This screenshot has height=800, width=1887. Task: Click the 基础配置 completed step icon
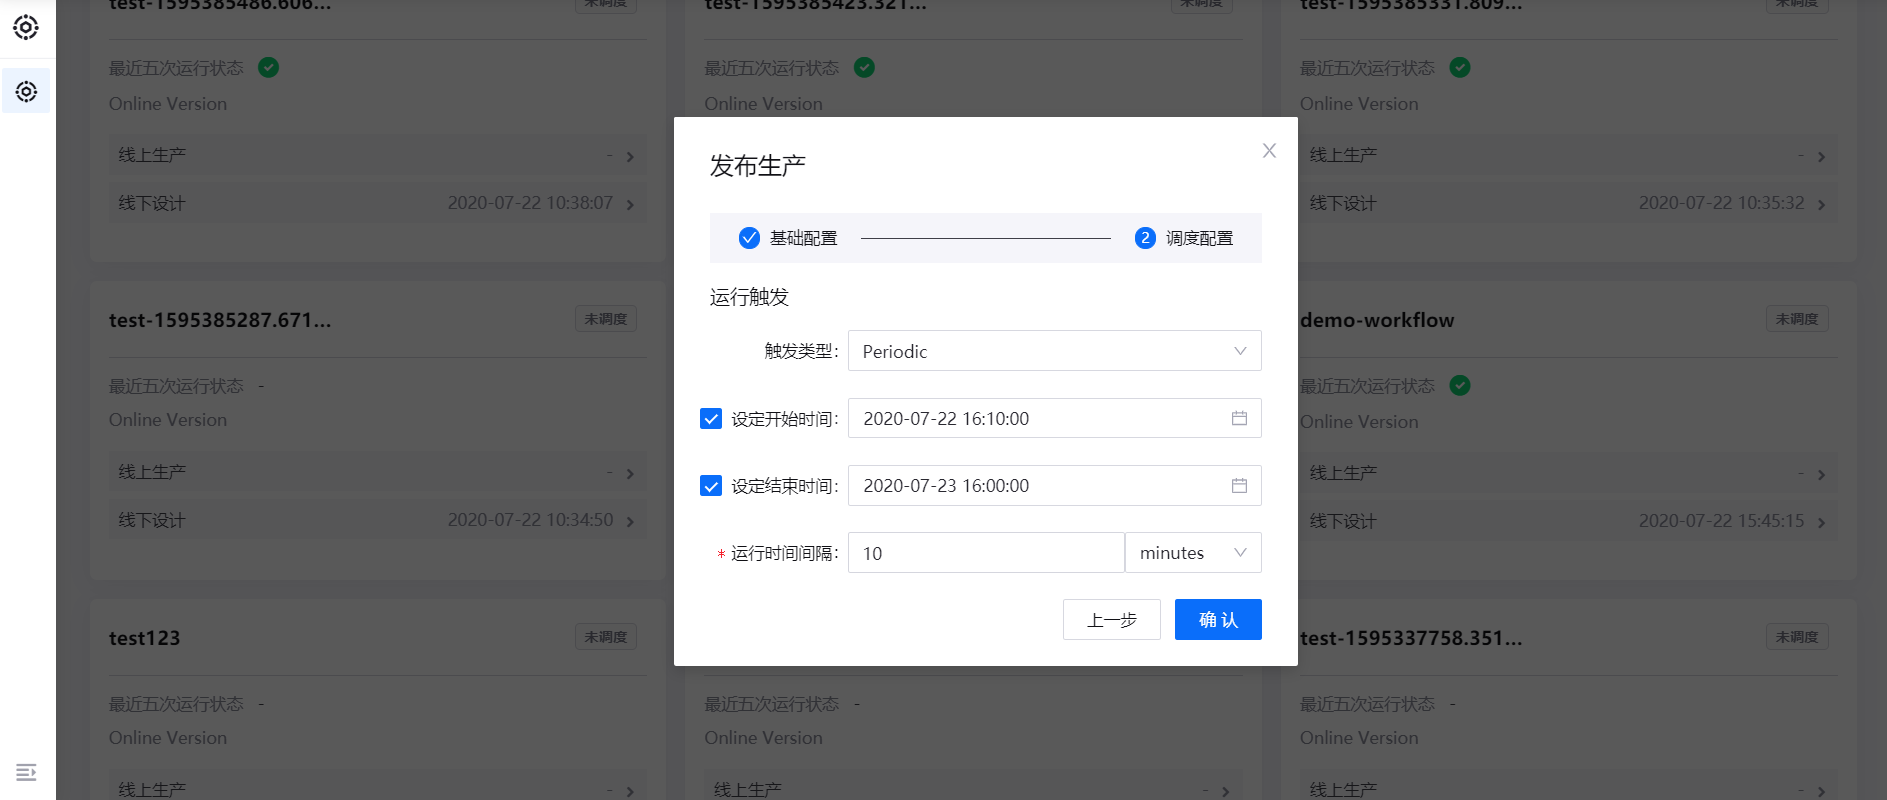click(x=749, y=238)
